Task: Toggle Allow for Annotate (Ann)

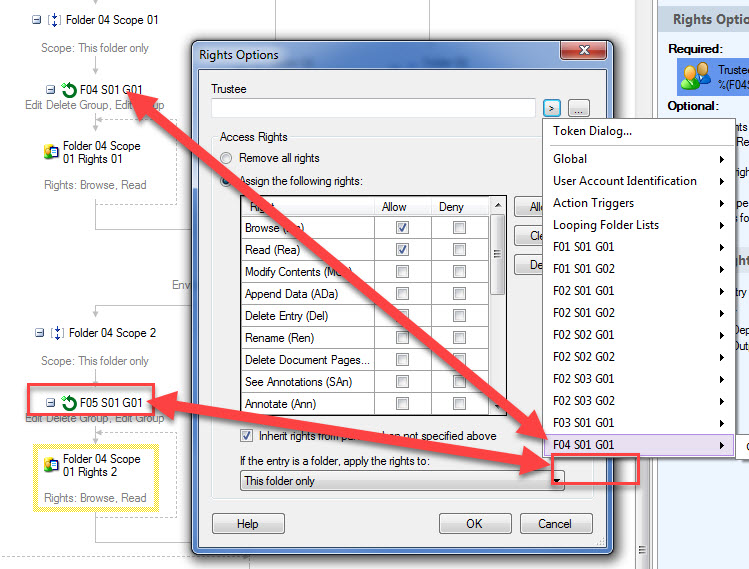Action: click(x=402, y=404)
